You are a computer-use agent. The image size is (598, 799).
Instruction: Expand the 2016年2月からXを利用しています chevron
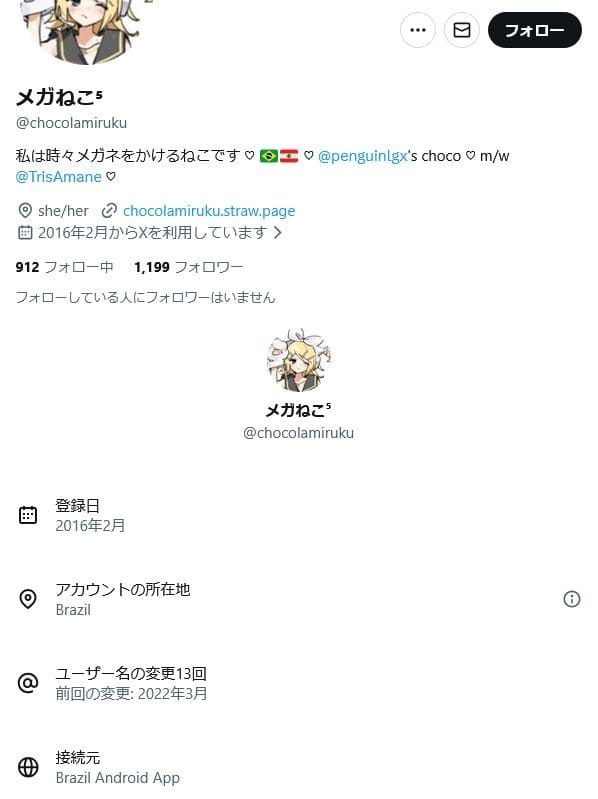[x=278, y=233]
